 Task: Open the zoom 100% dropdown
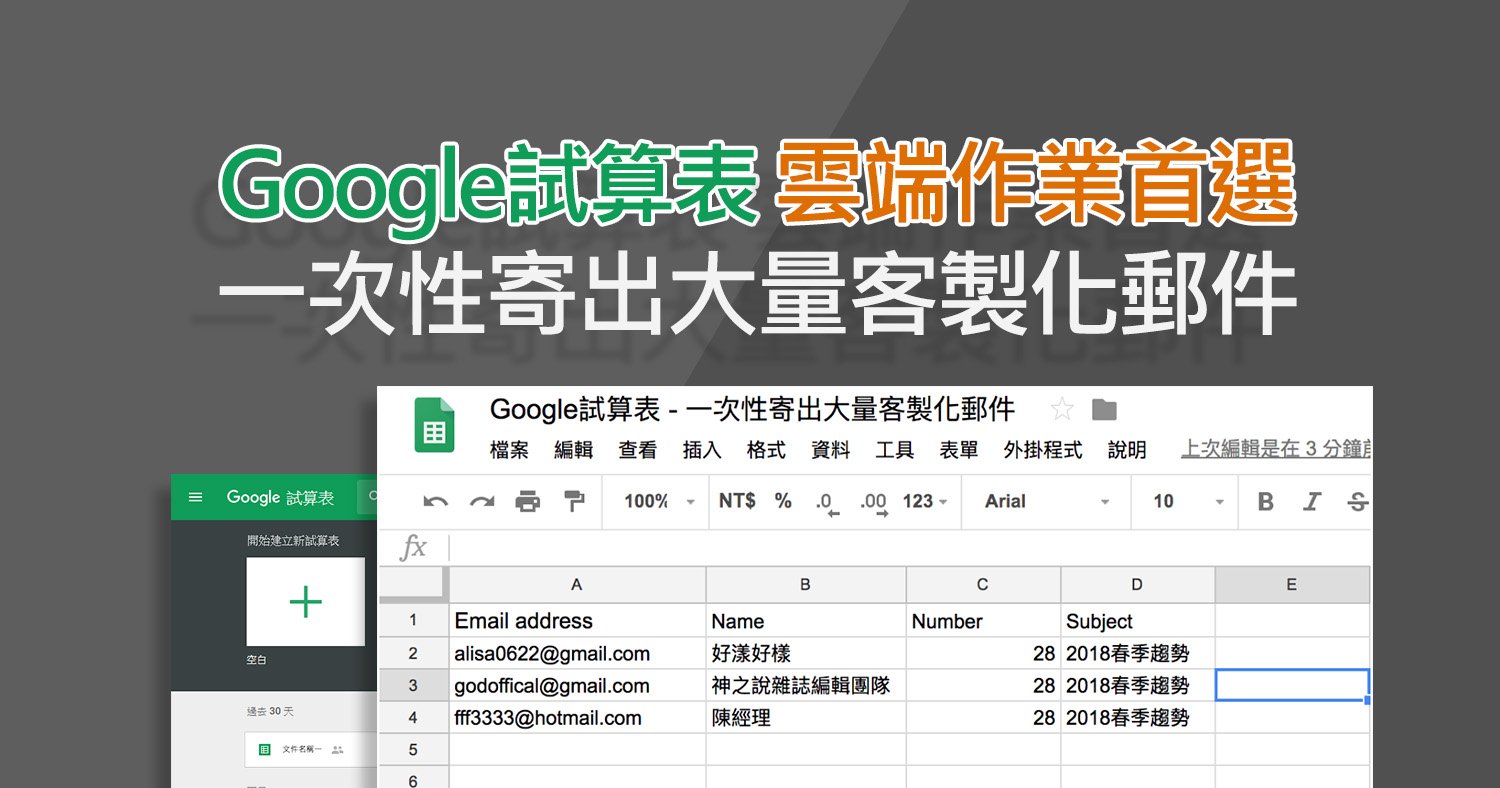[x=658, y=502]
